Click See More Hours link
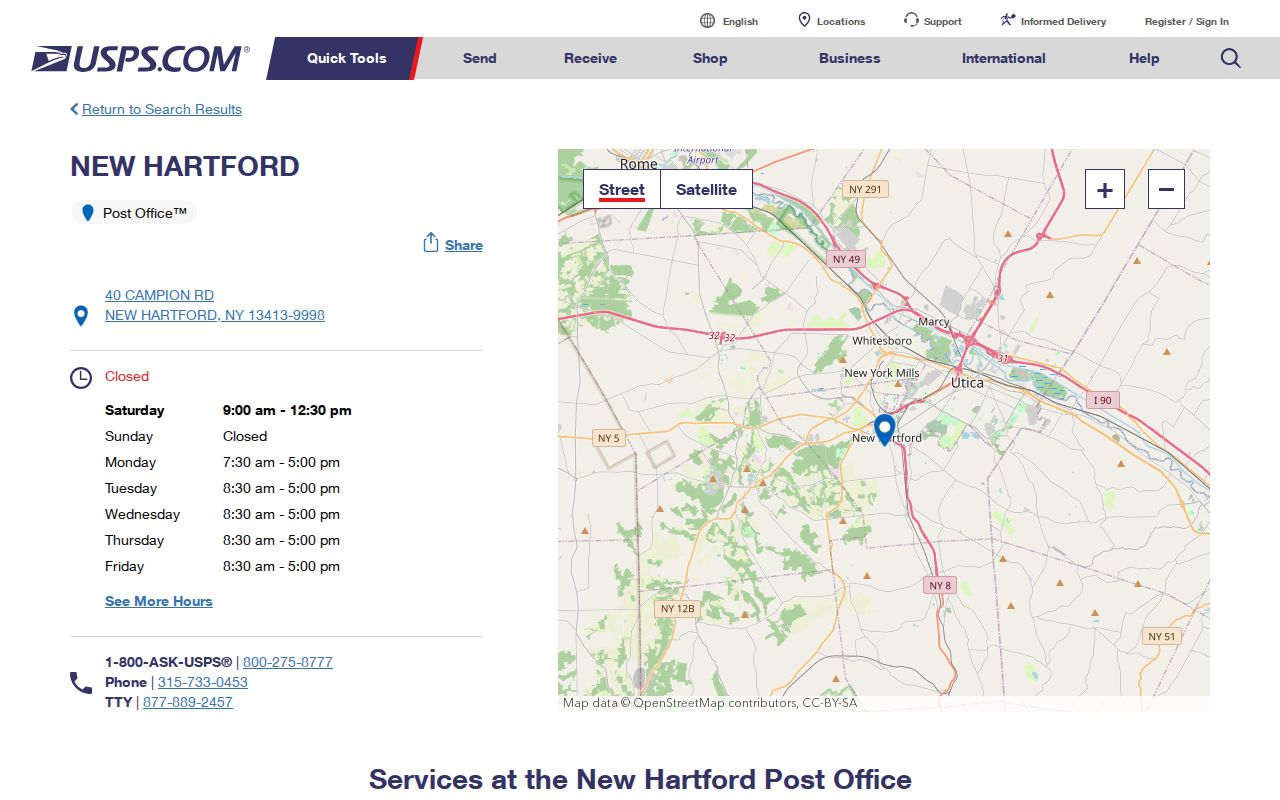 159,601
